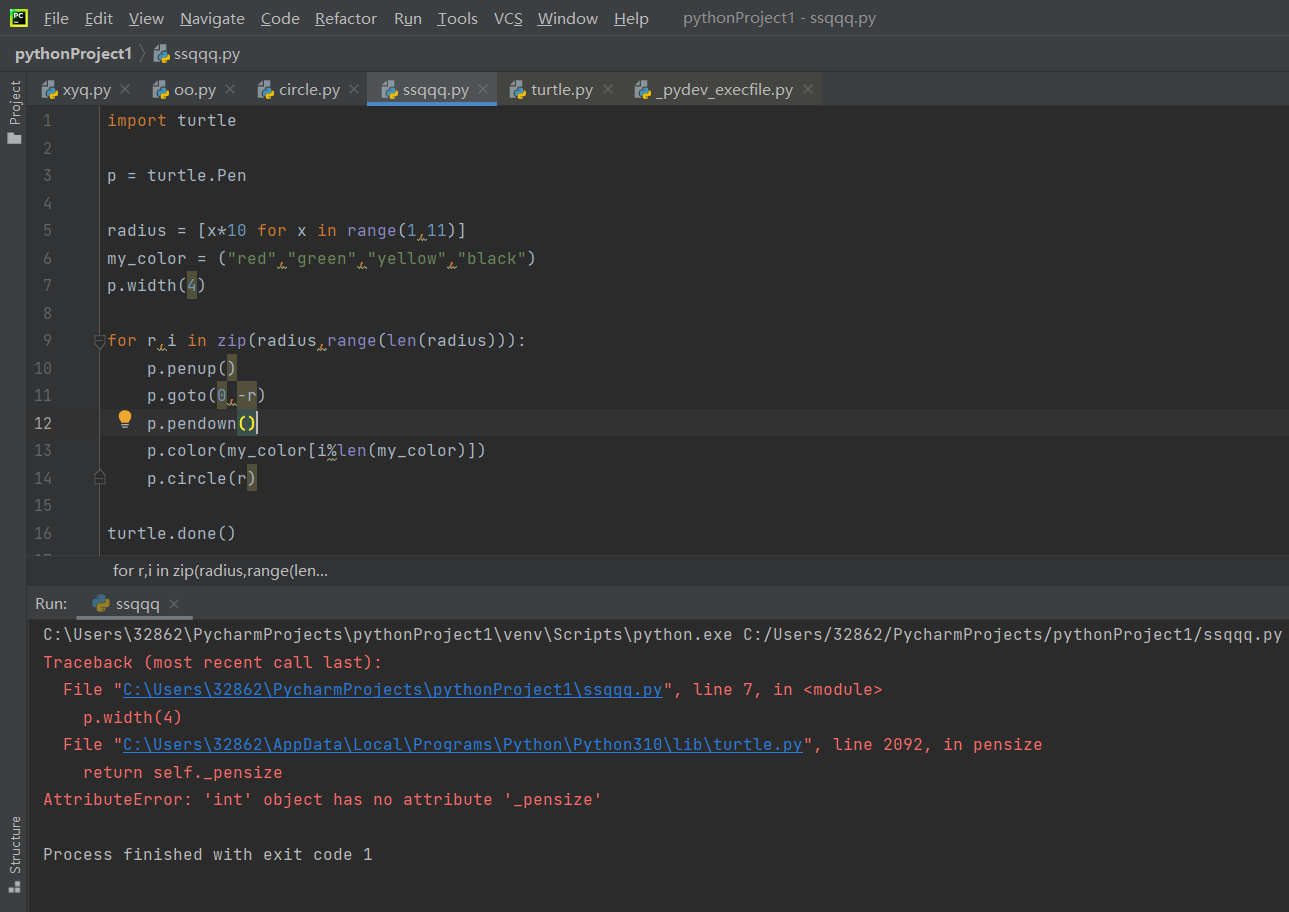Image resolution: width=1289 pixels, height=912 pixels.
Task: Click the Python file icon in the breadcrumb
Action: click(161, 53)
